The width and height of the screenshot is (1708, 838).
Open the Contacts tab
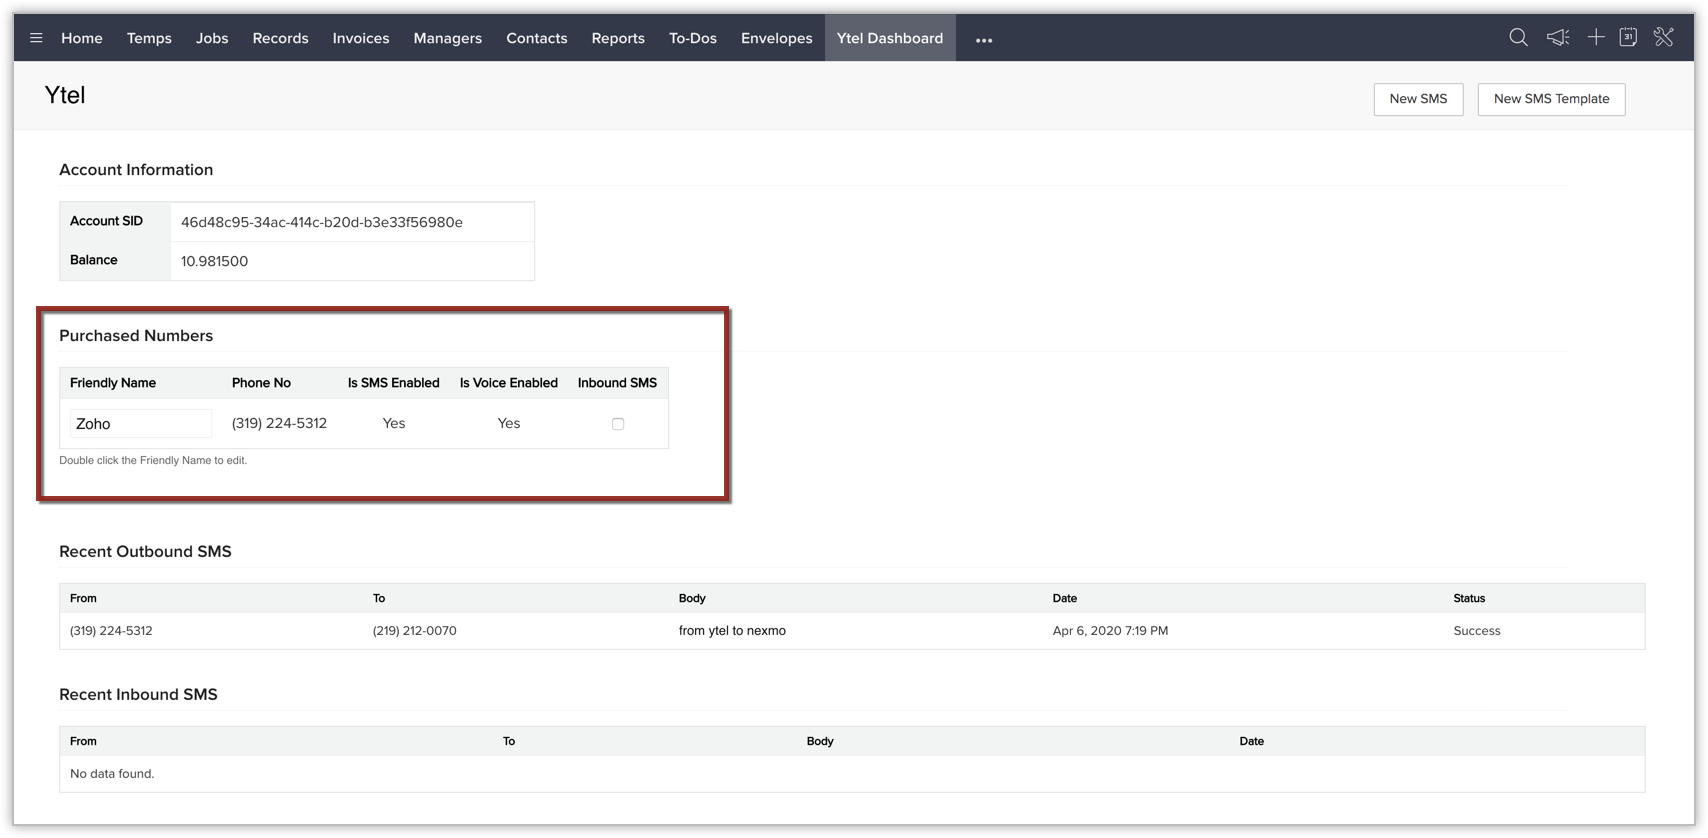537,38
